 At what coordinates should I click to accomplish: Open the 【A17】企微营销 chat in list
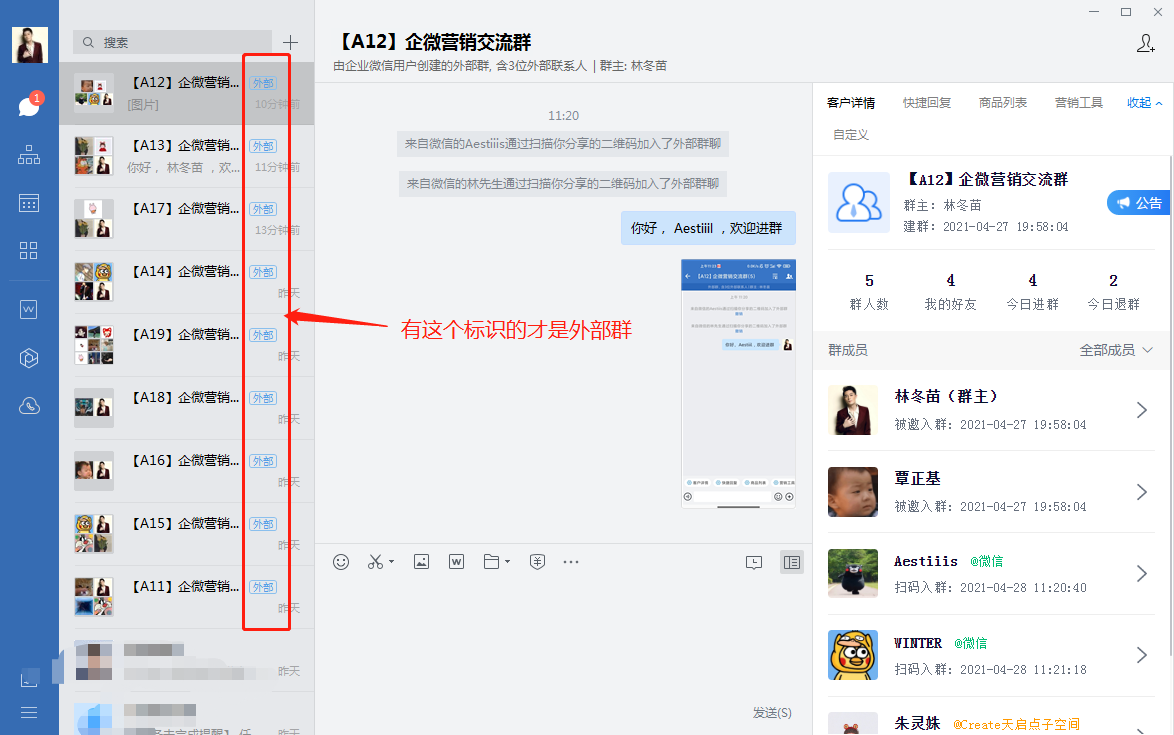(x=186, y=219)
